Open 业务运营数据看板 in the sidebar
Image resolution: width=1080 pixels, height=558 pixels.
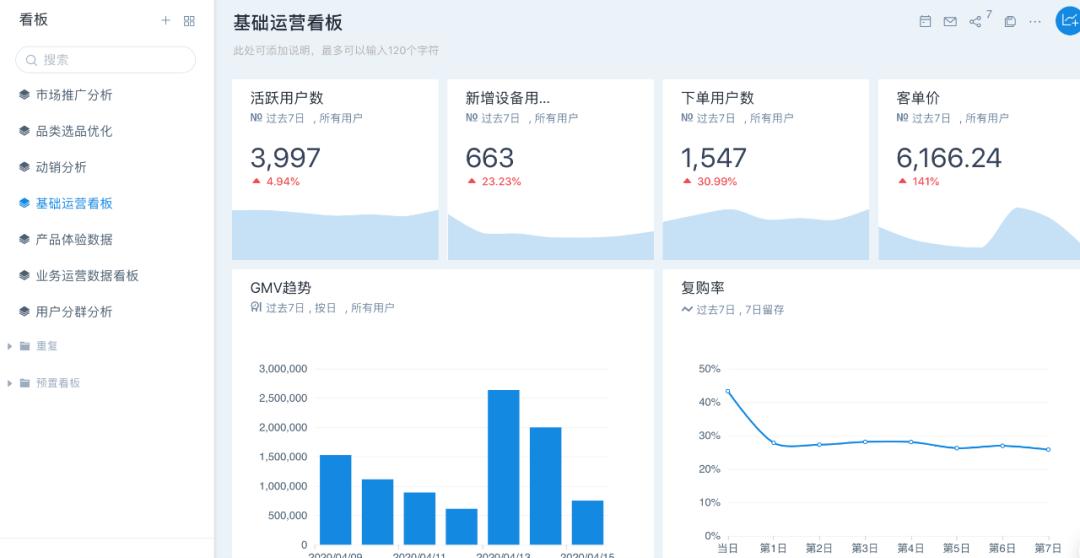(87, 276)
